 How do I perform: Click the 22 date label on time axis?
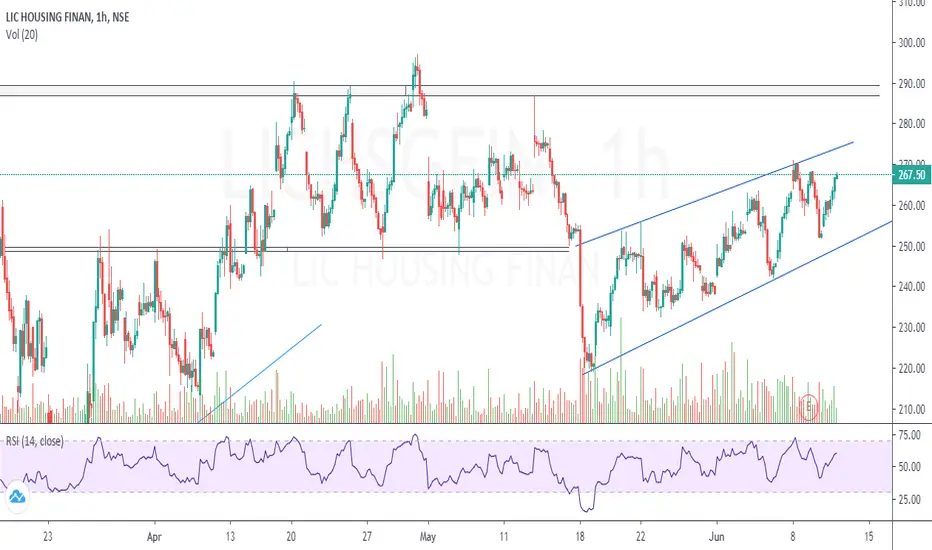tap(640, 536)
